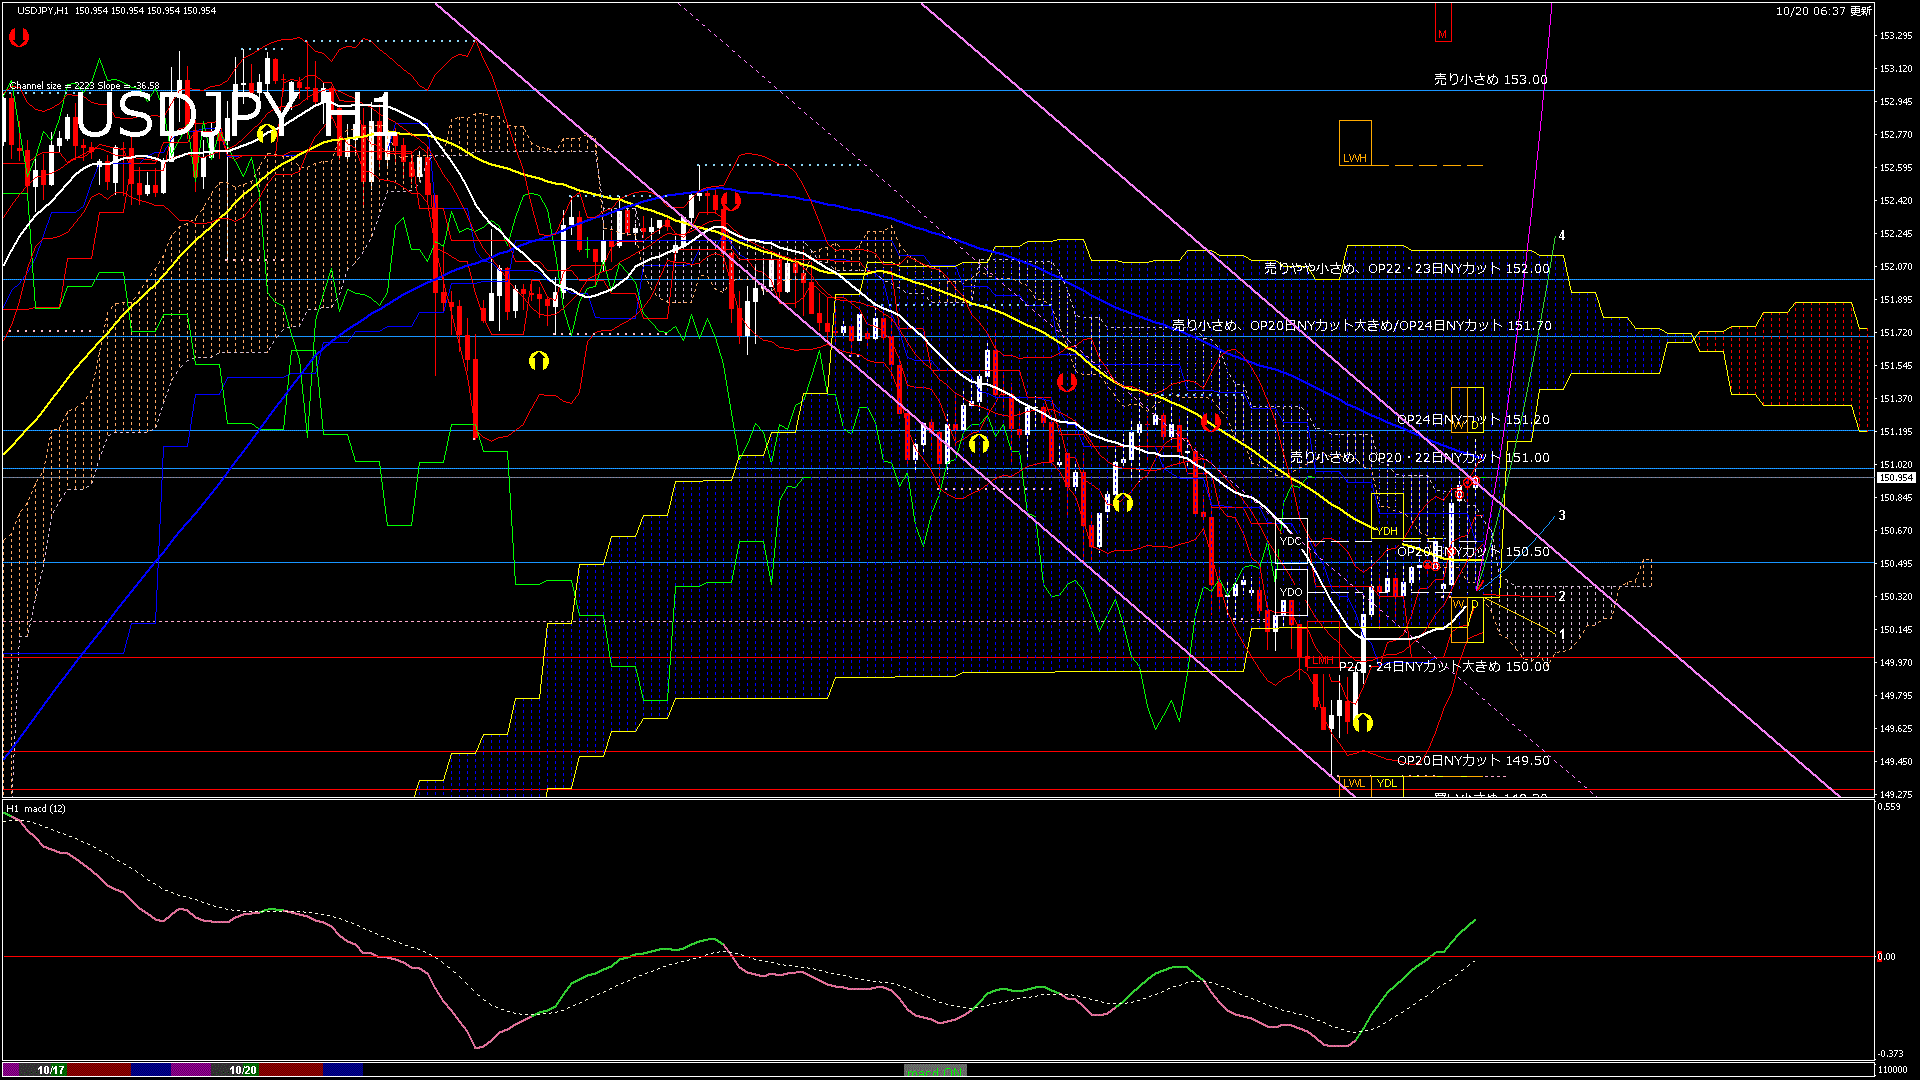Toggle the macd ON button
This screenshot has width=1920, height=1080.
(935, 1071)
